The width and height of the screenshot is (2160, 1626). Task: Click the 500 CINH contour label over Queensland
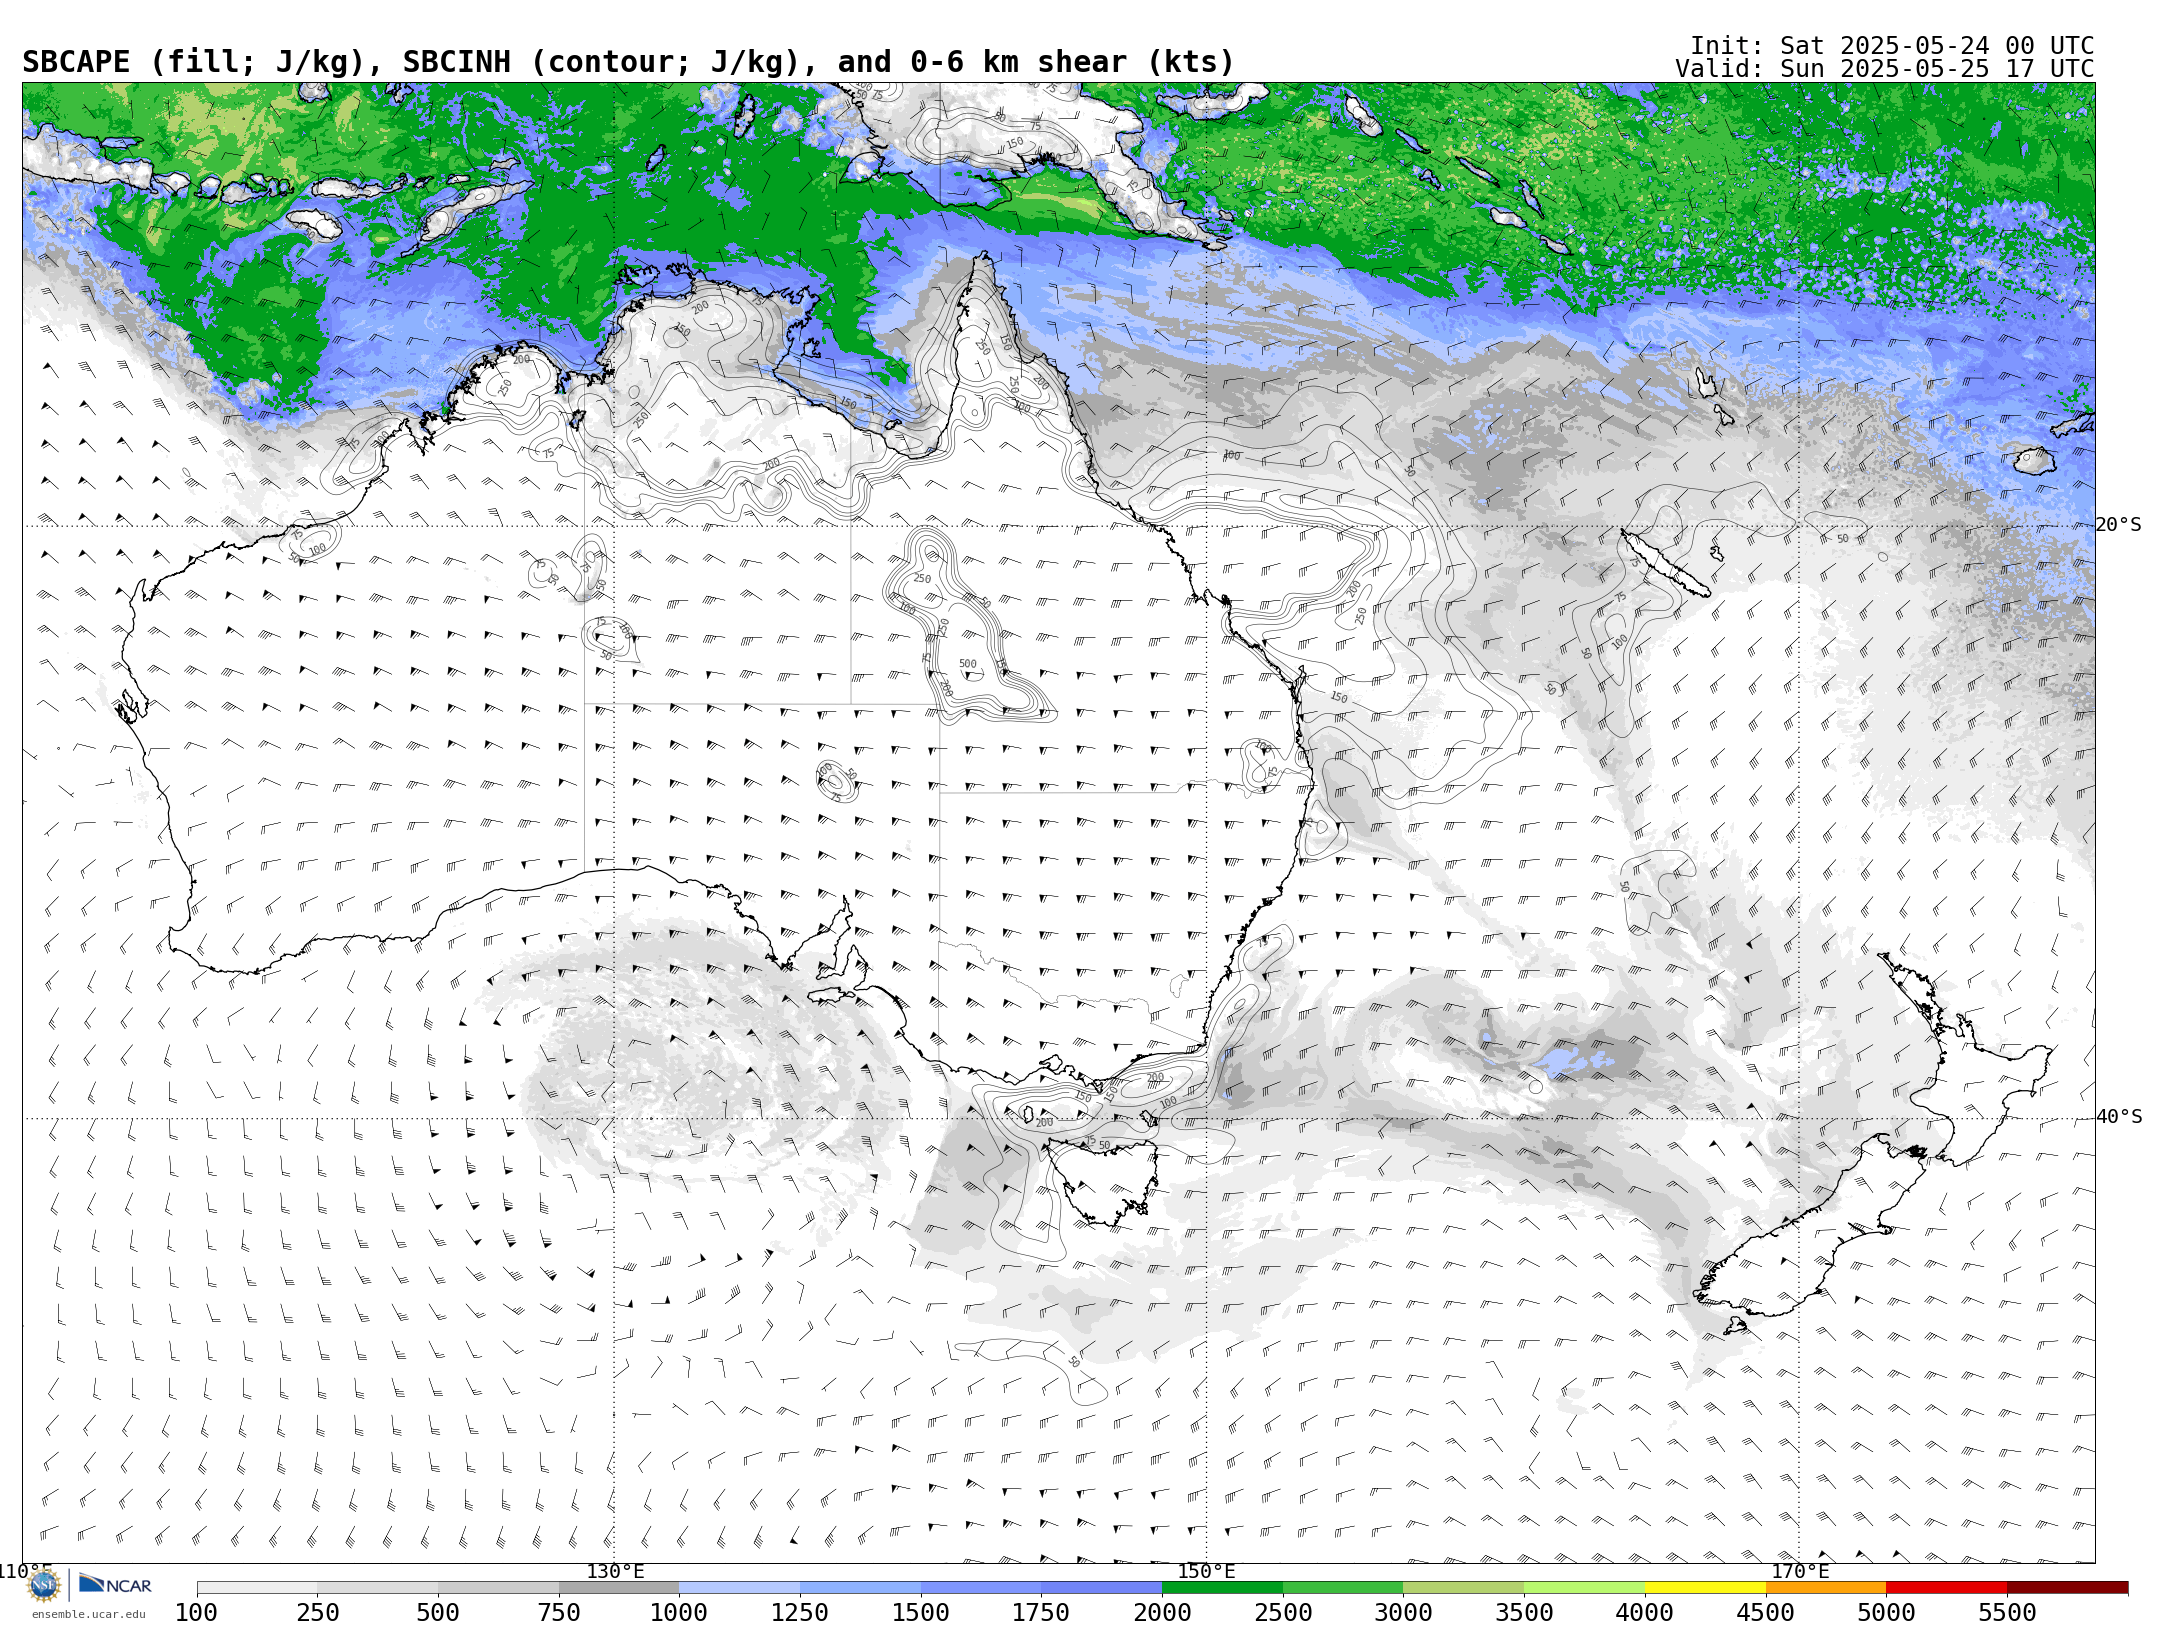(x=967, y=664)
